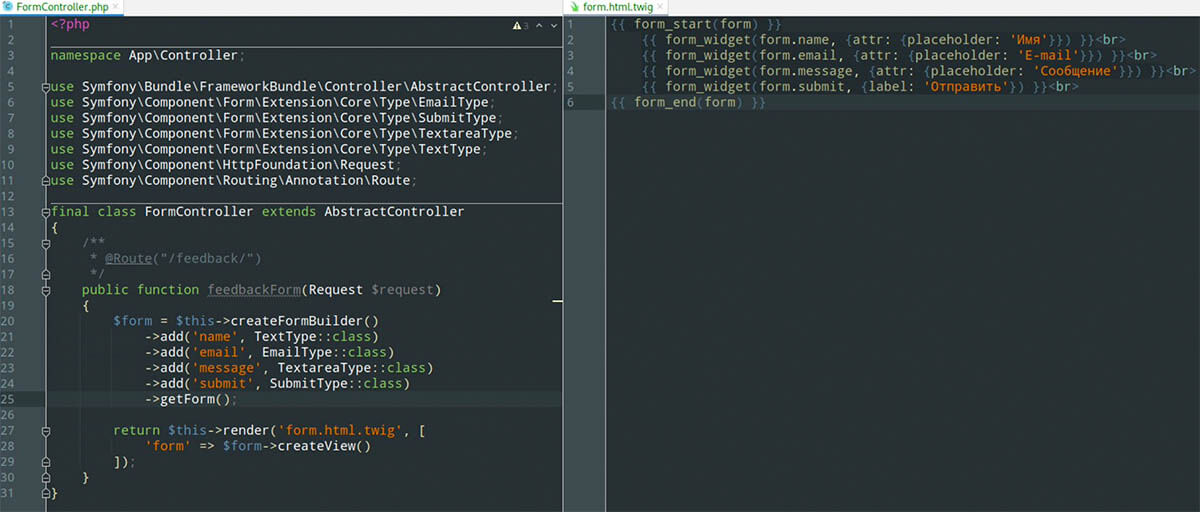Viewport: 1200px width, 512px height.
Task: Click the 'submit' string in add call
Action: click(222, 384)
